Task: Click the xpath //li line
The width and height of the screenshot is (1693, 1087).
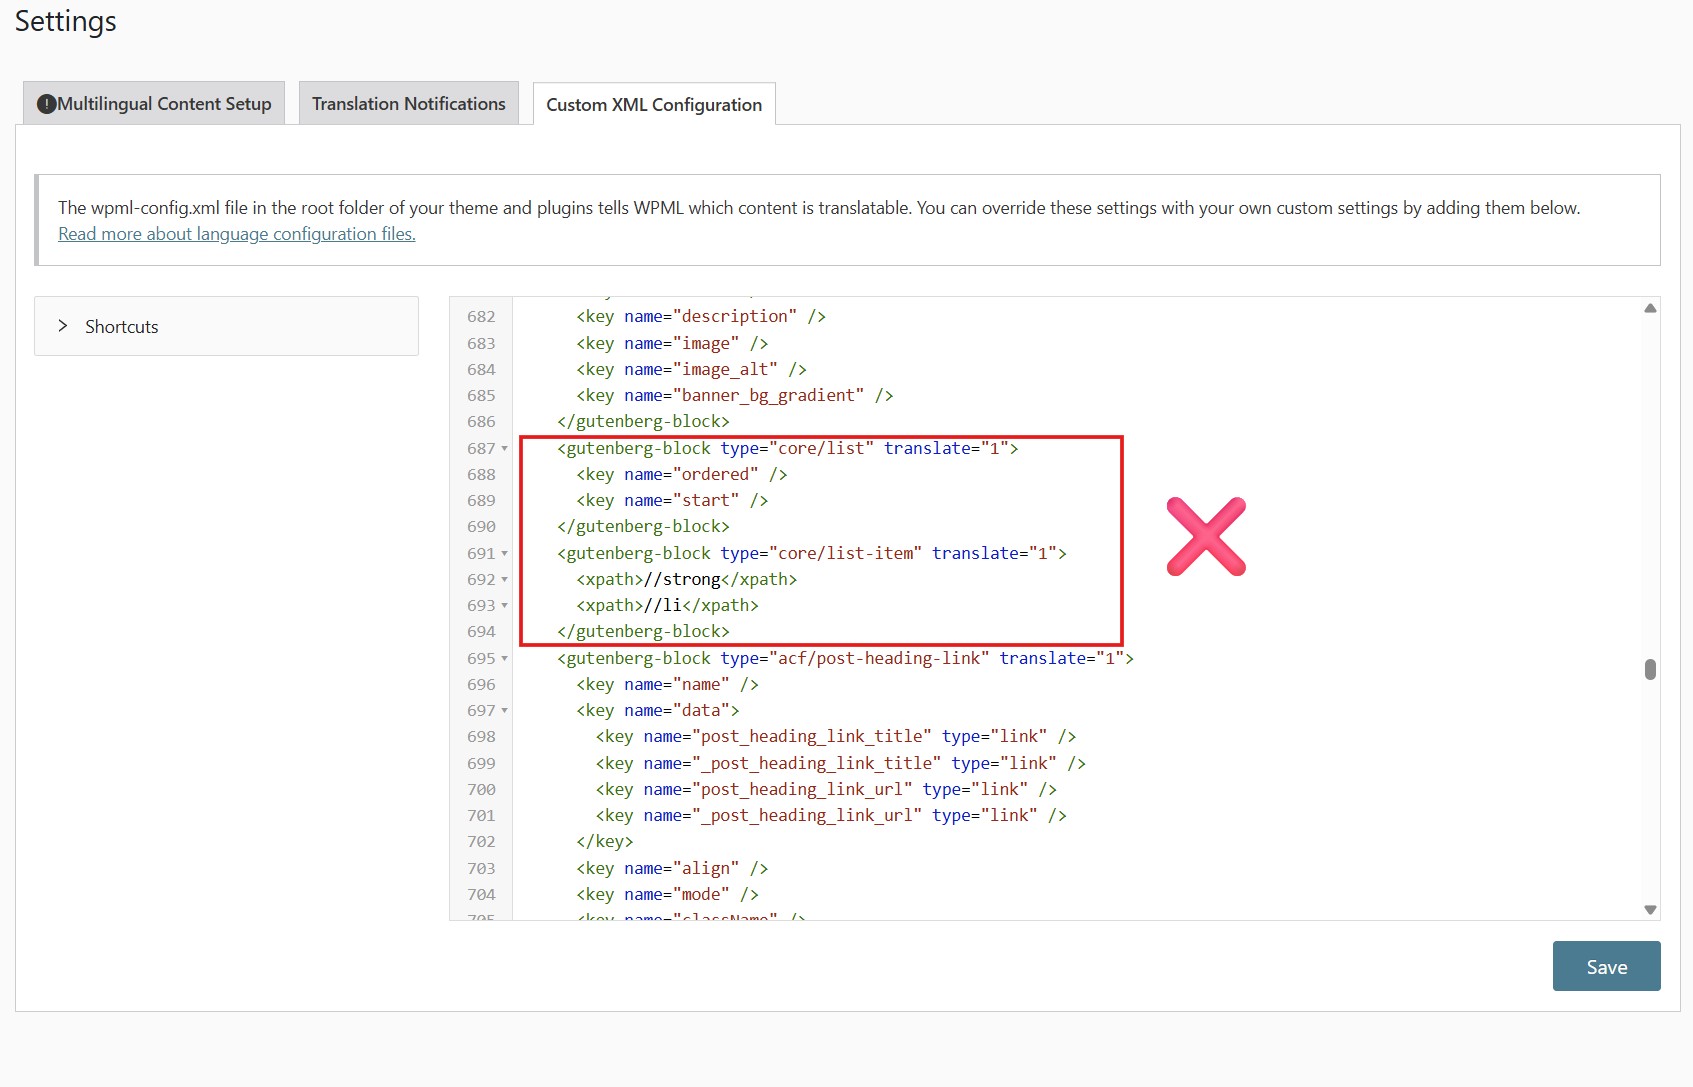Action: pyautogui.click(x=667, y=605)
